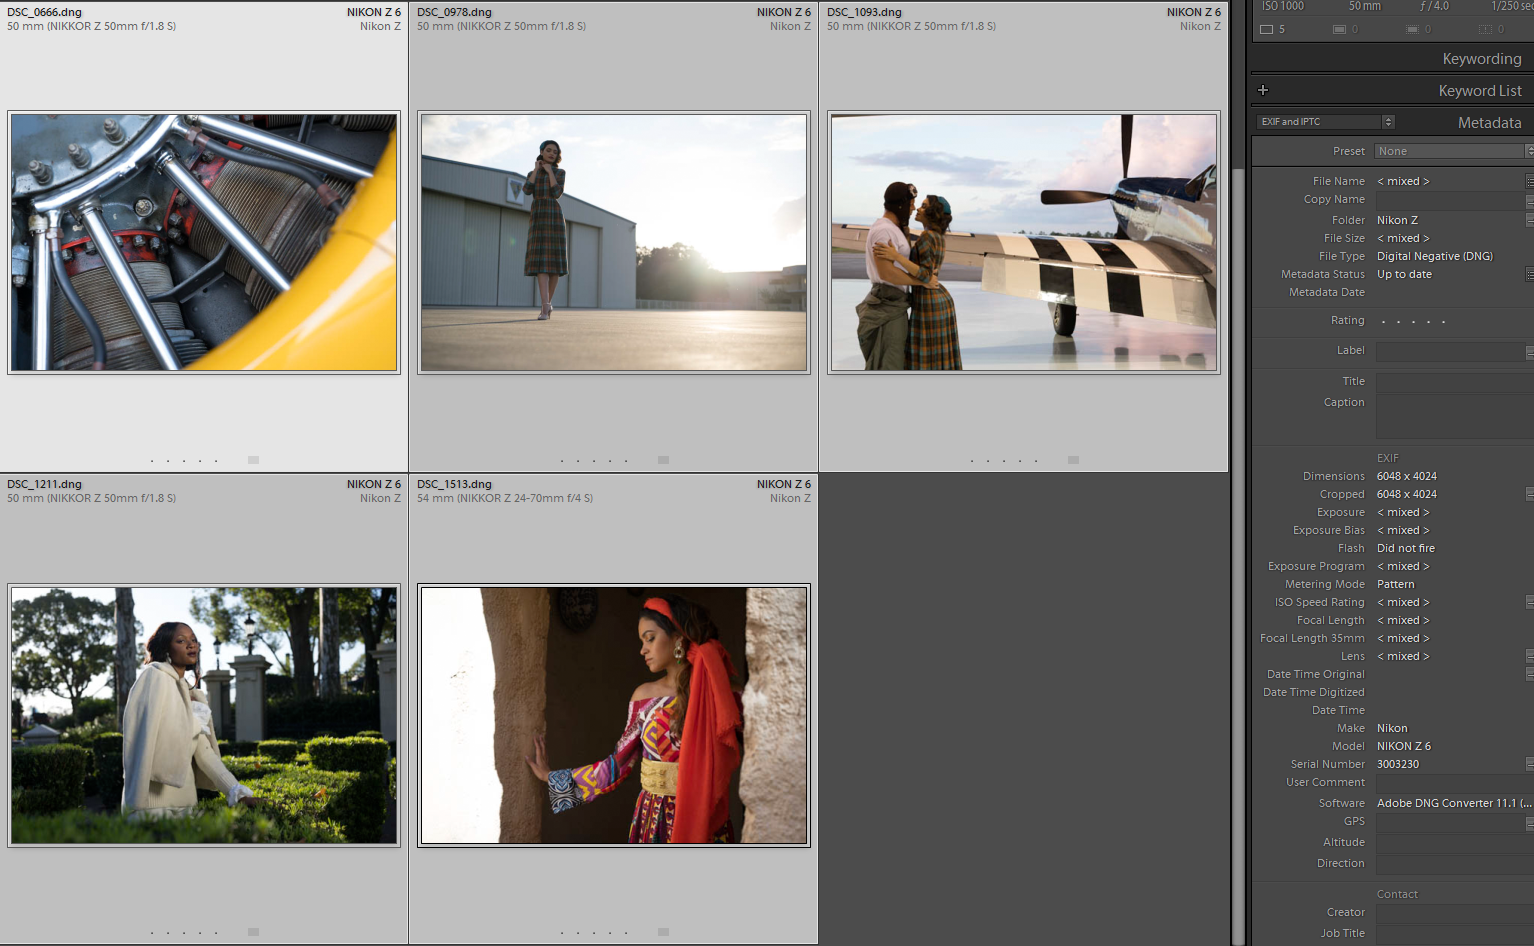This screenshot has width=1534, height=946.
Task: Click 'DSC_1513.dng' file name label
Action: click(x=454, y=484)
